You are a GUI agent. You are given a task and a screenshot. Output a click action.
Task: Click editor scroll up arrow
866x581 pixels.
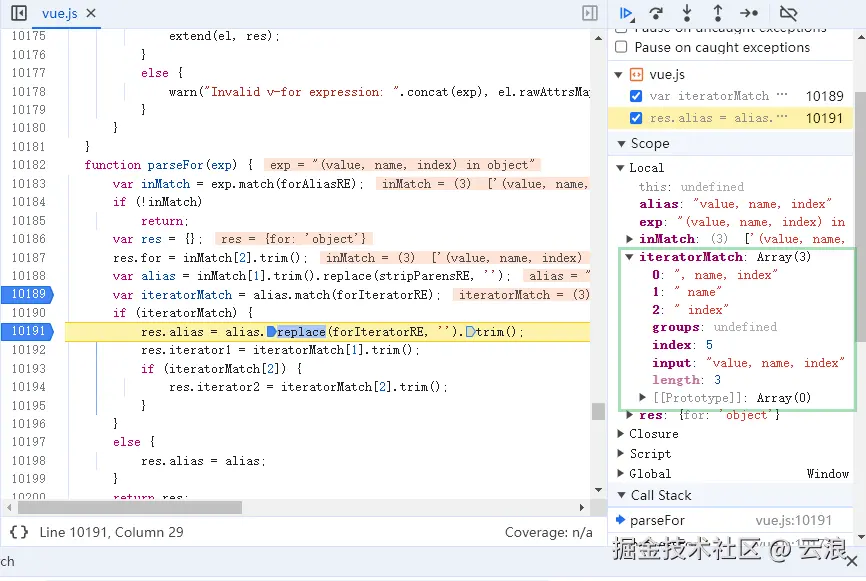click(x=598, y=39)
